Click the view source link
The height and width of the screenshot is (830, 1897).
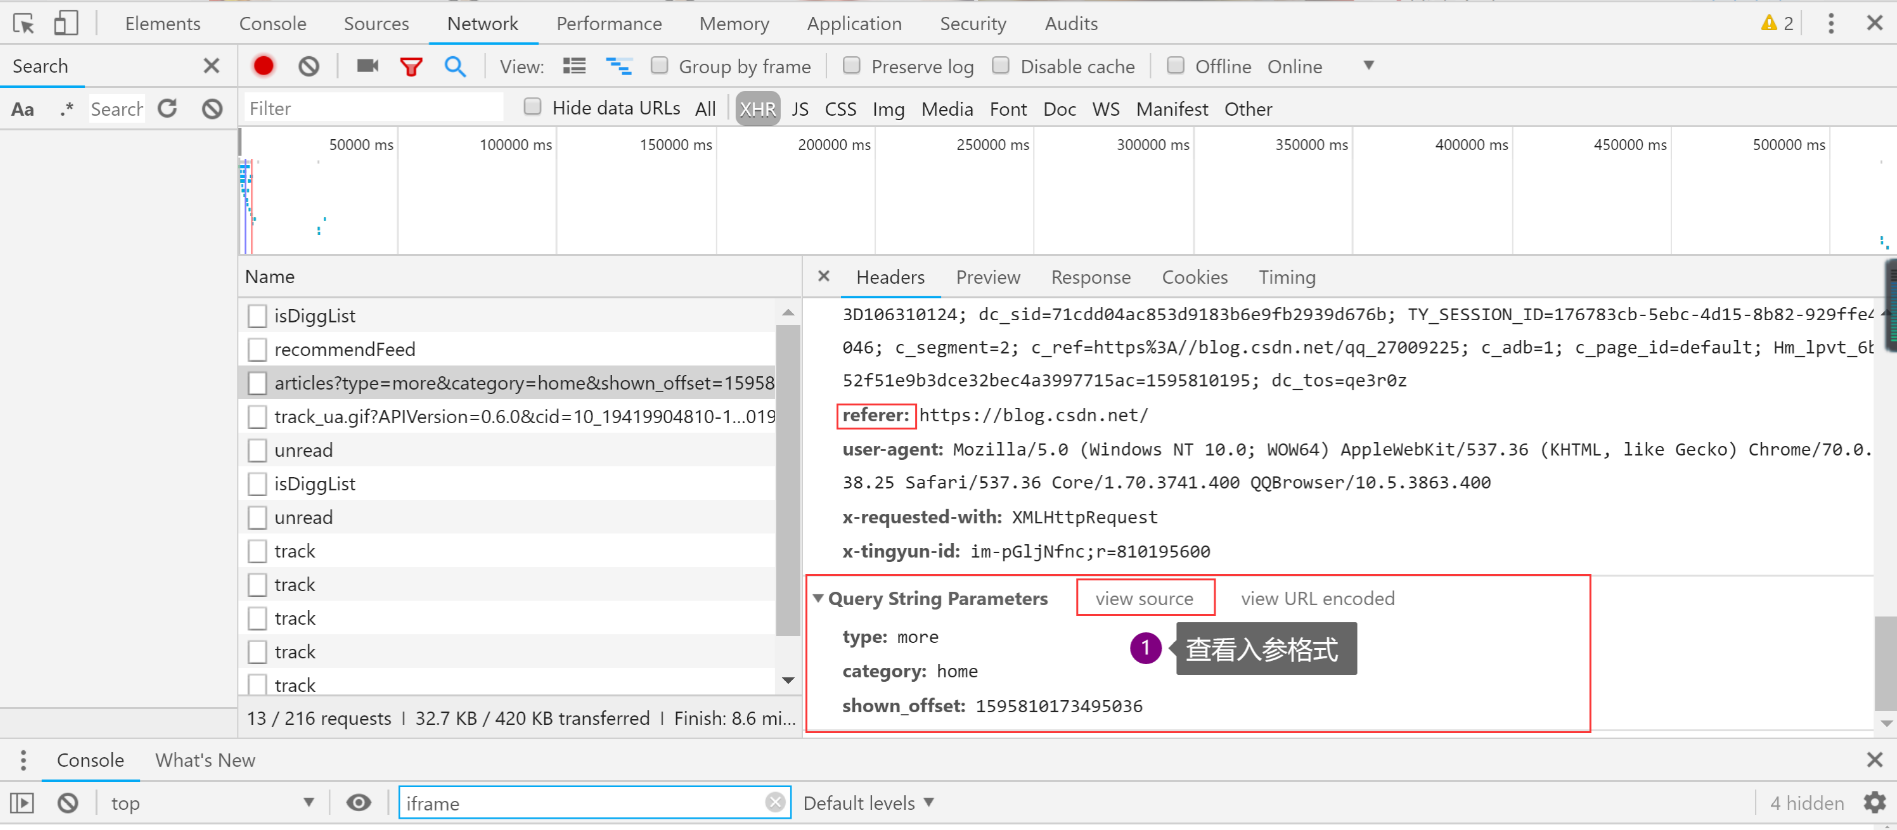click(1144, 598)
